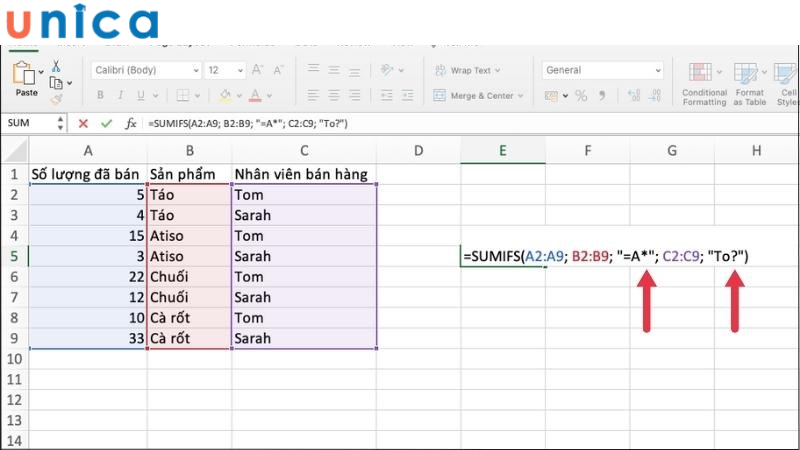Image resolution: width=800 pixels, height=450 pixels.
Task: Toggle Underline formatting
Action: pyautogui.click(x=141, y=95)
